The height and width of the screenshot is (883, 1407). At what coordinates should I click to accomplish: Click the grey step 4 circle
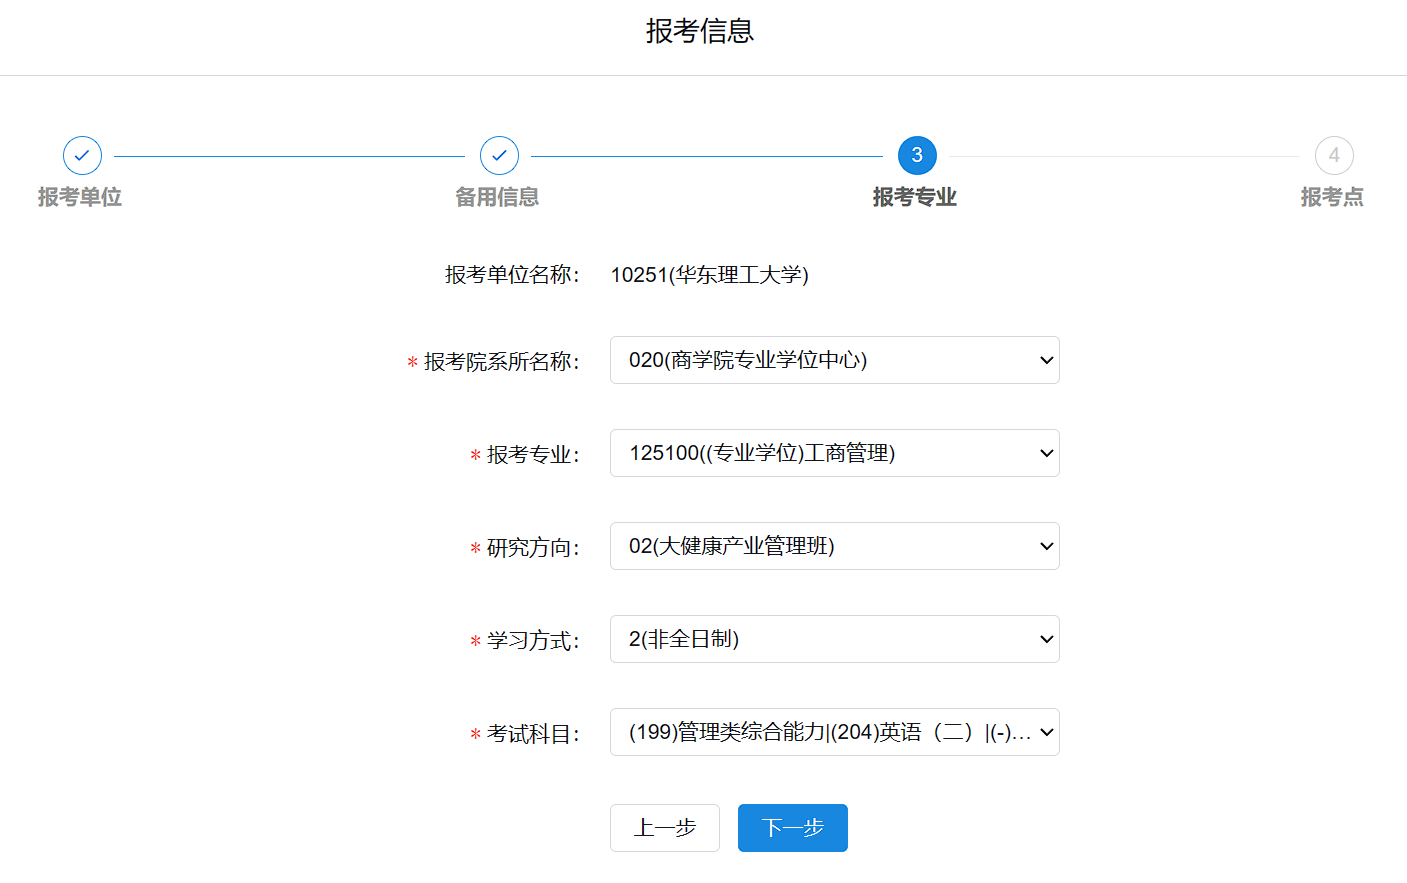pyautogui.click(x=1334, y=156)
